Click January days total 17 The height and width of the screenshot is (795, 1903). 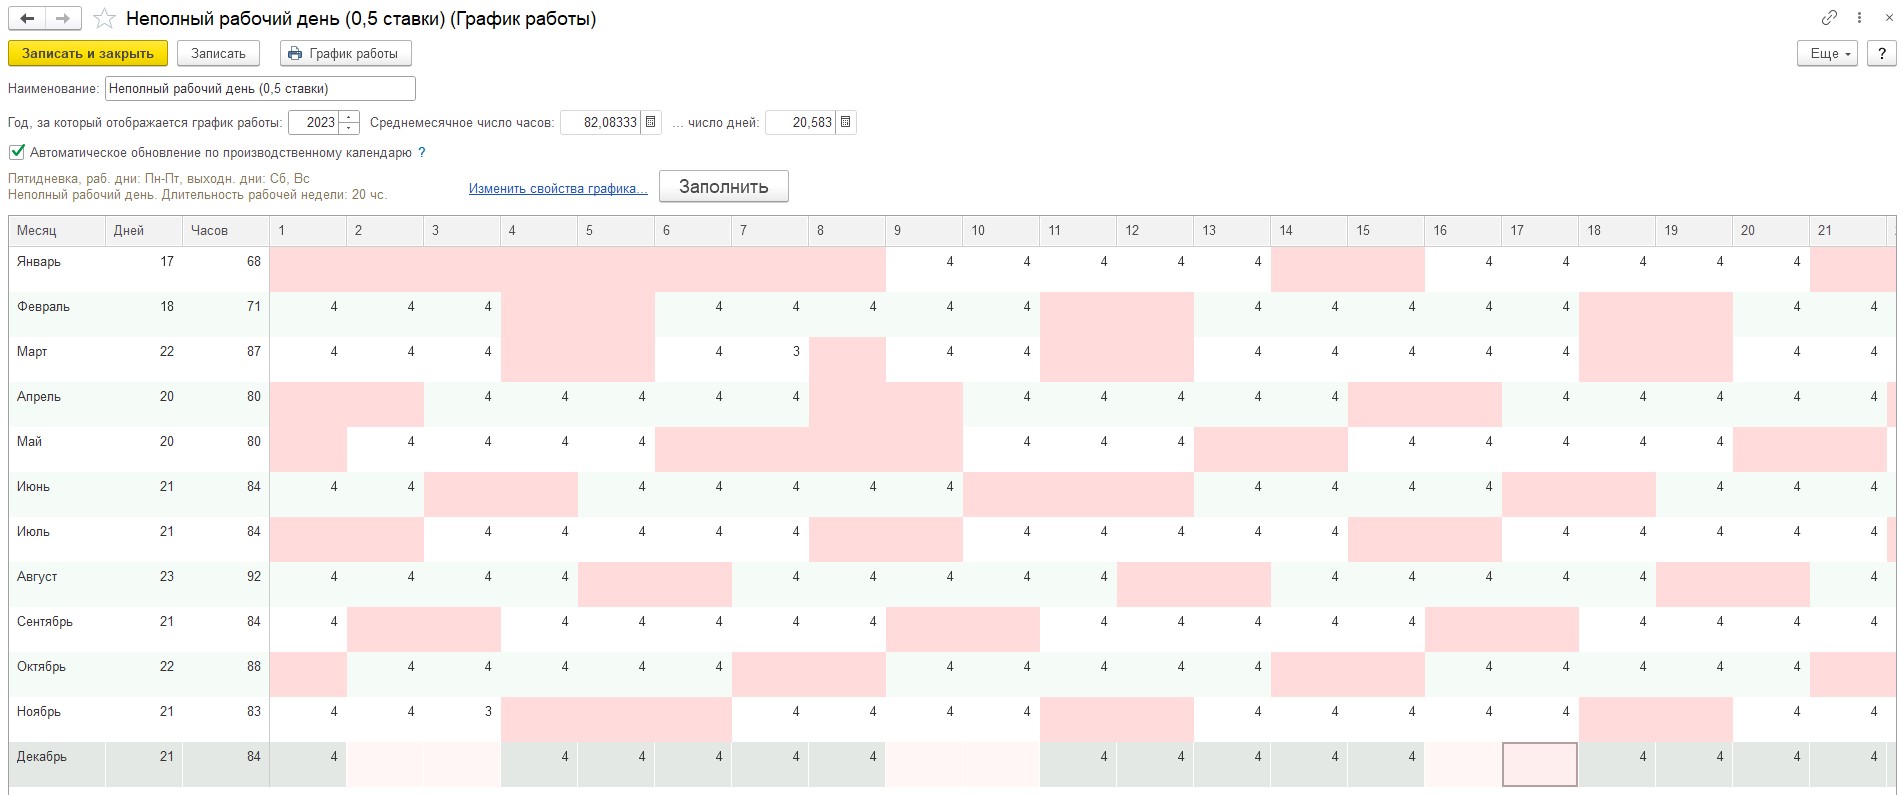pos(144,269)
